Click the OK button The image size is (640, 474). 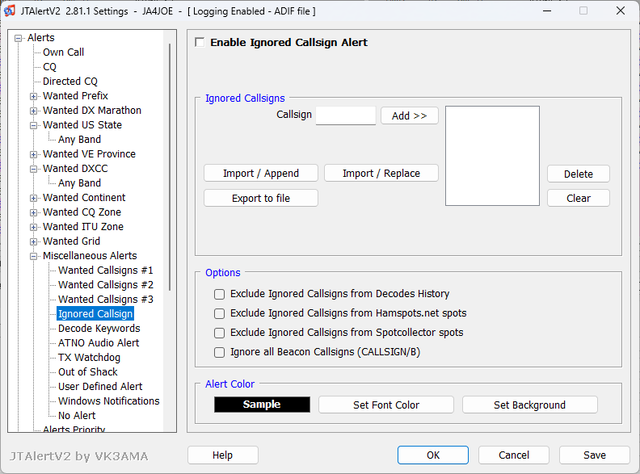pyautogui.click(x=433, y=455)
